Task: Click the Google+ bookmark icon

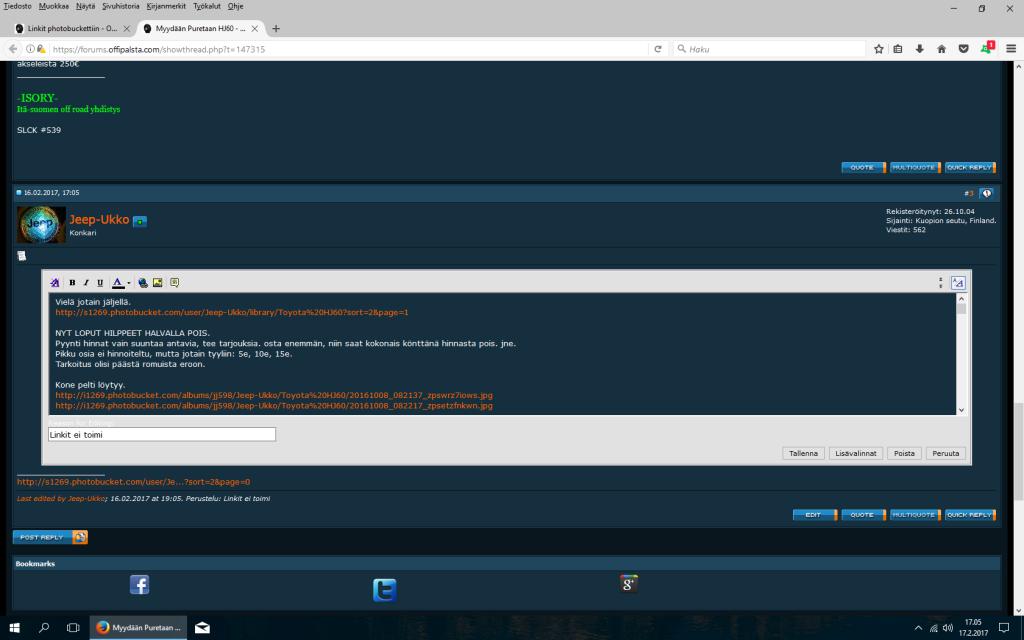Action: pos(628,583)
